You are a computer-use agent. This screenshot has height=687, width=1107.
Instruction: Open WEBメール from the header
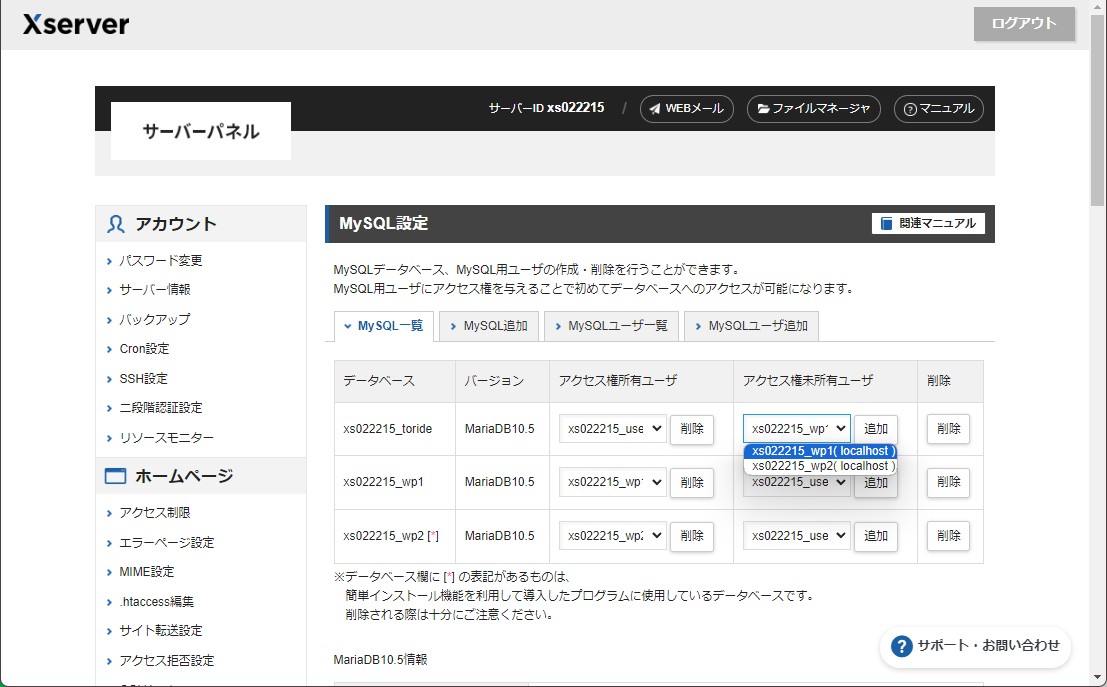coord(687,109)
